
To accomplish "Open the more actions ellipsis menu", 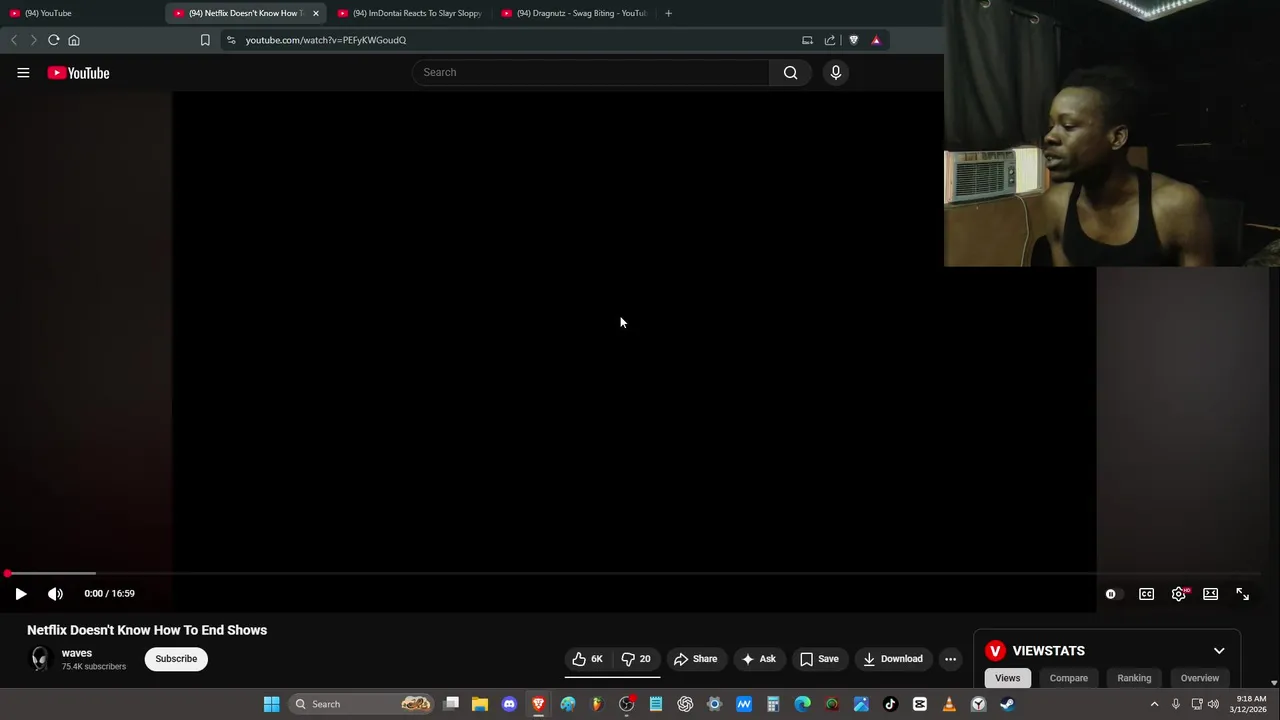I will [951, 659].
